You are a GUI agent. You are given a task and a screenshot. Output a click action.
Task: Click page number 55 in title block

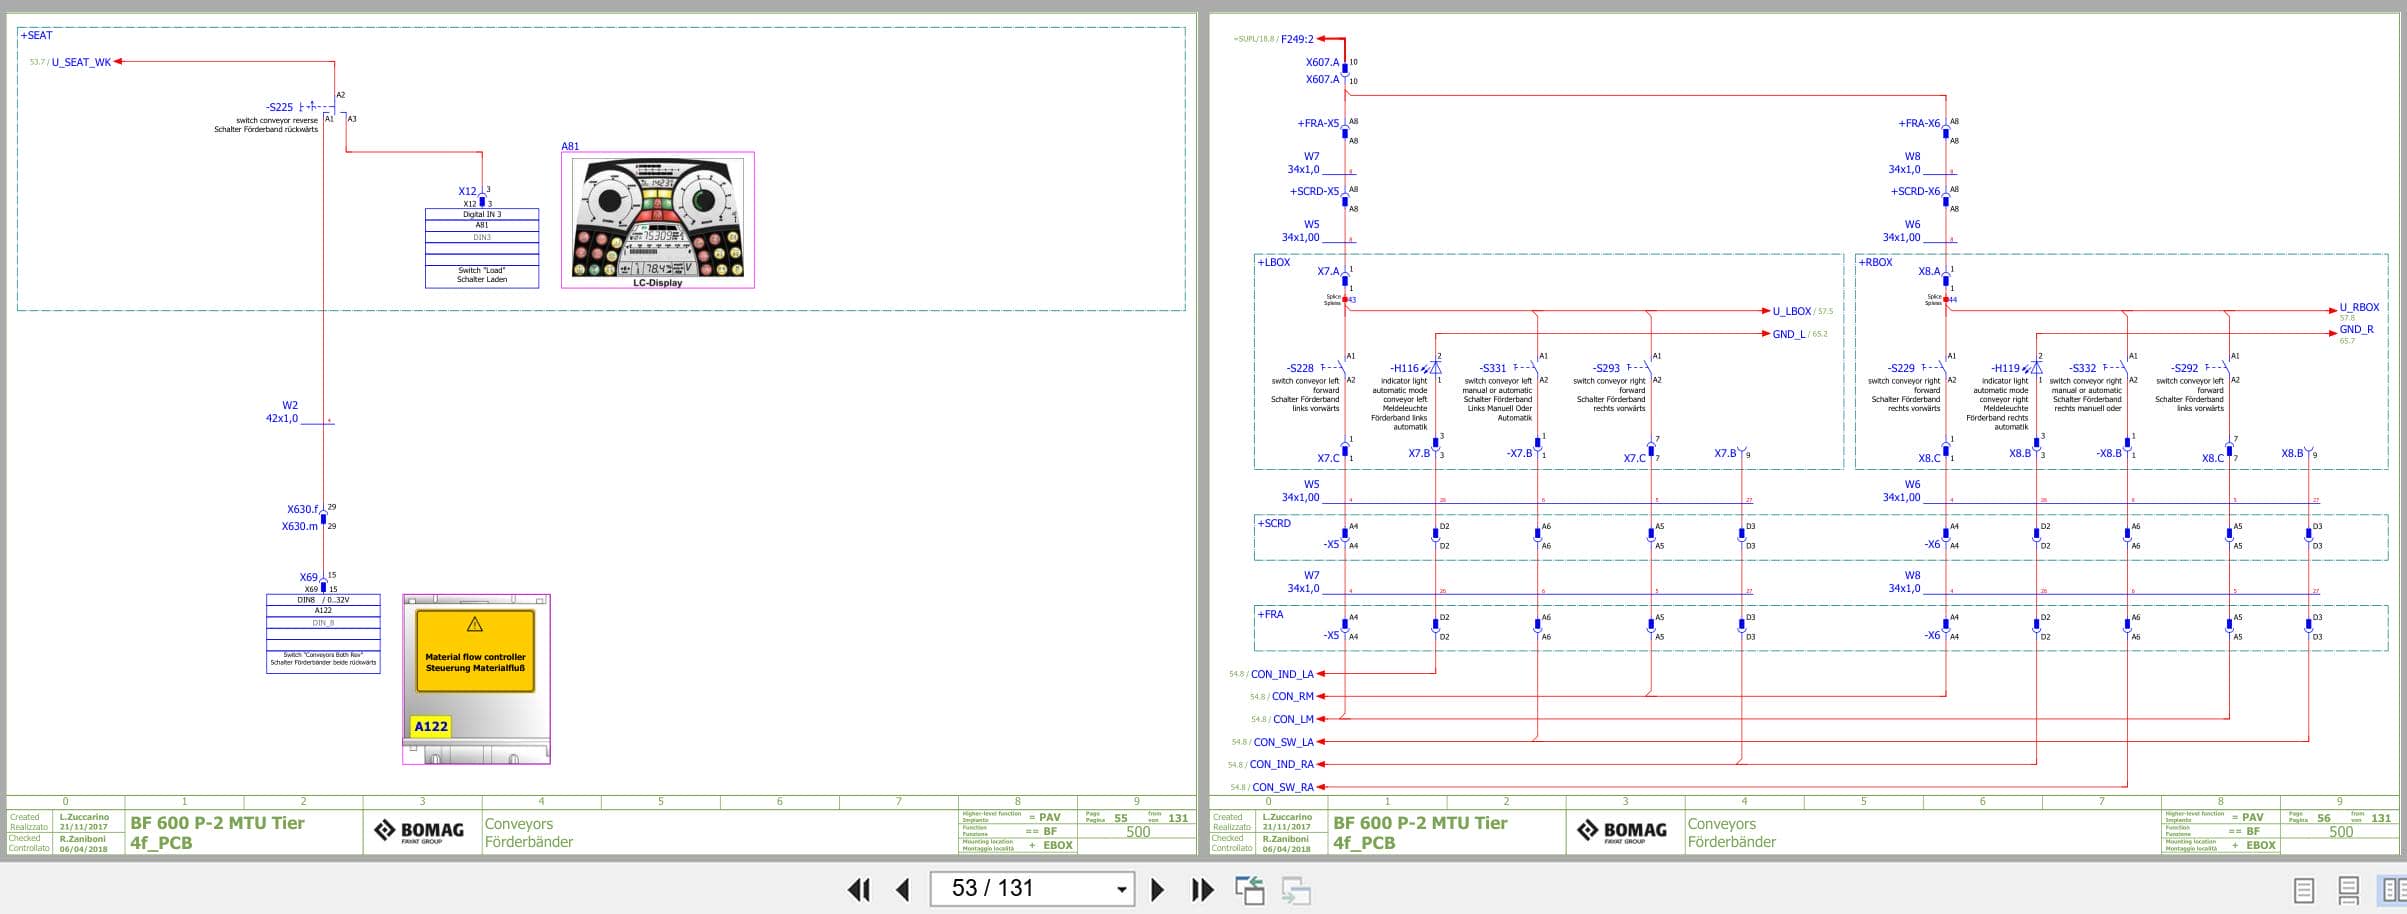(x=1121, y=818)
